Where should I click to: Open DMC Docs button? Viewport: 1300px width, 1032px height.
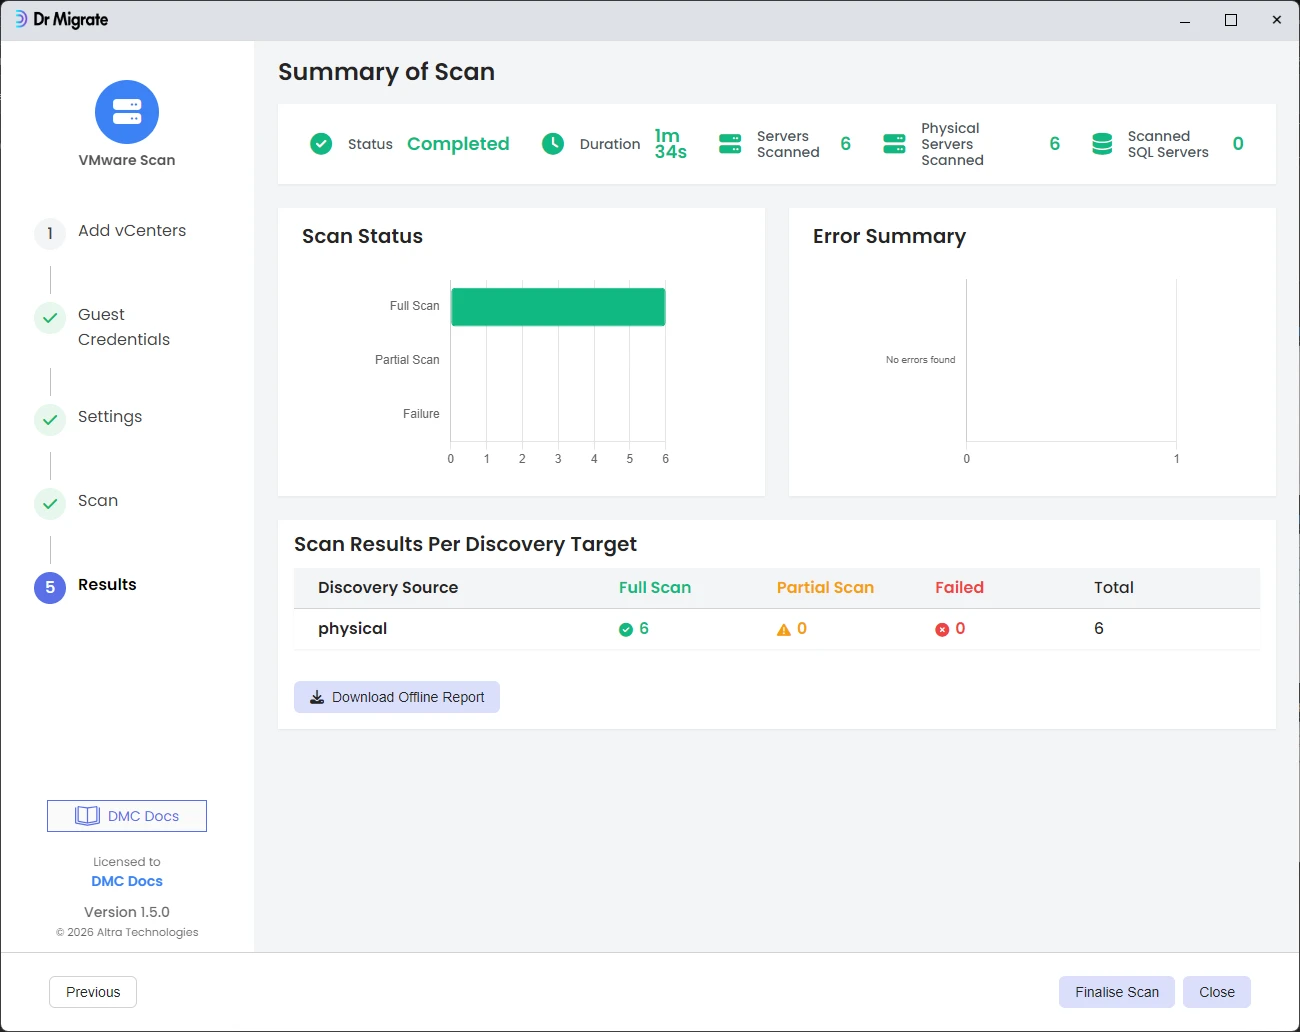tap(127, 816)
